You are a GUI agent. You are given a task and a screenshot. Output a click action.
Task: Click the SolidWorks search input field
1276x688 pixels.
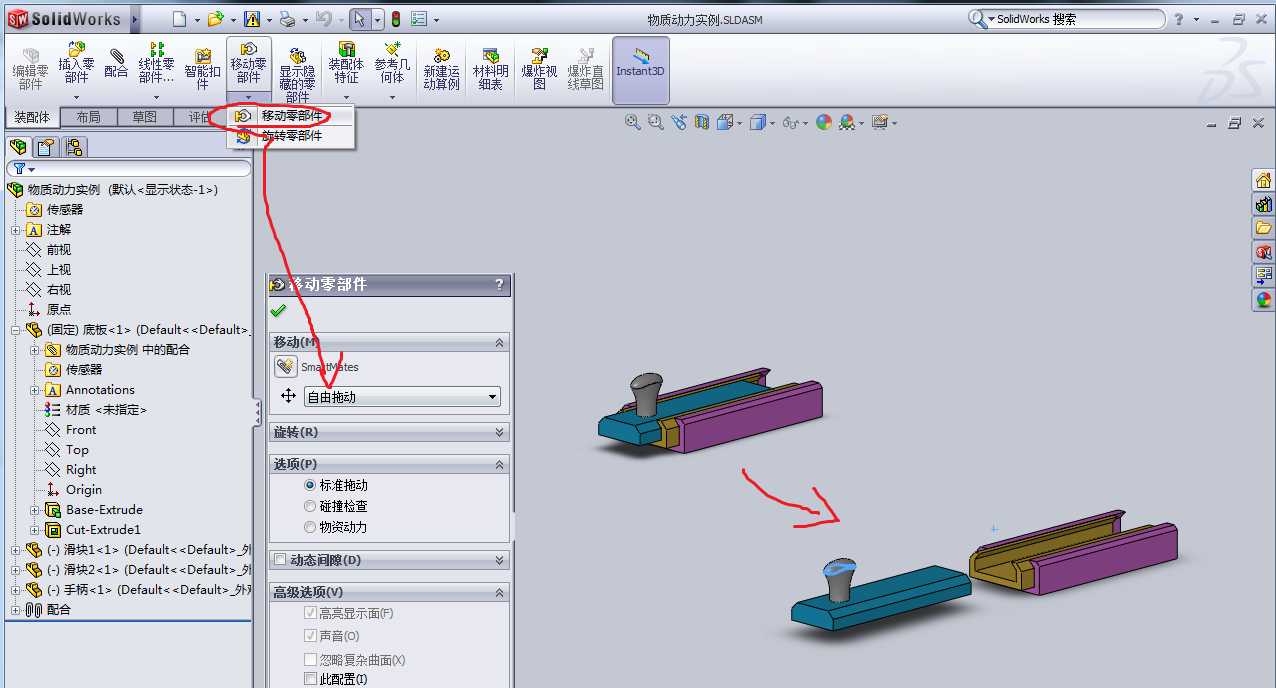[x=1076, y=19]
